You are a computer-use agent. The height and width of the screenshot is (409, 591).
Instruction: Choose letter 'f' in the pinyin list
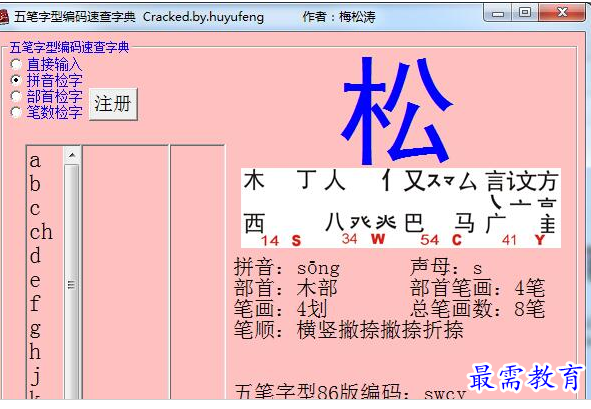(x=35, y=303)
